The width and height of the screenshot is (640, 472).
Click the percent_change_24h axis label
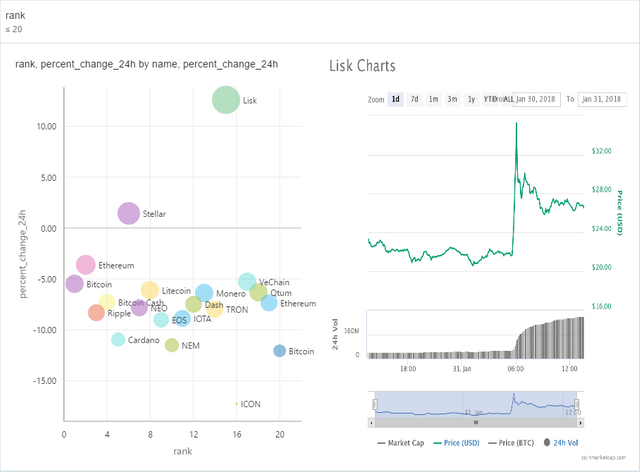pos(22,254)
